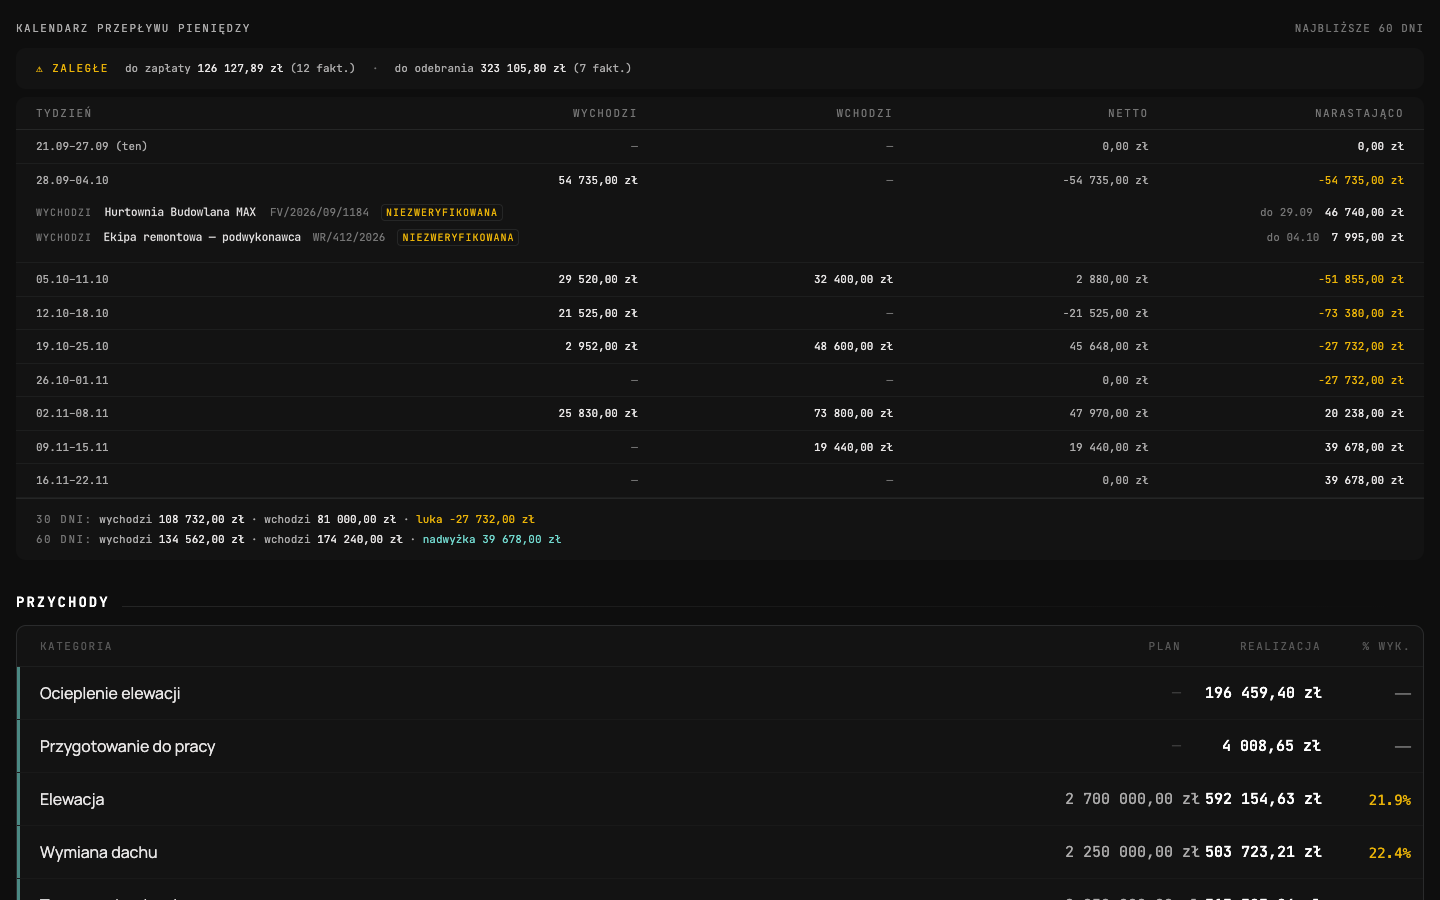Sort by the NARASTAJĄCO column header
This screenshot has height=900, width=1440.
coord(1359,114)
